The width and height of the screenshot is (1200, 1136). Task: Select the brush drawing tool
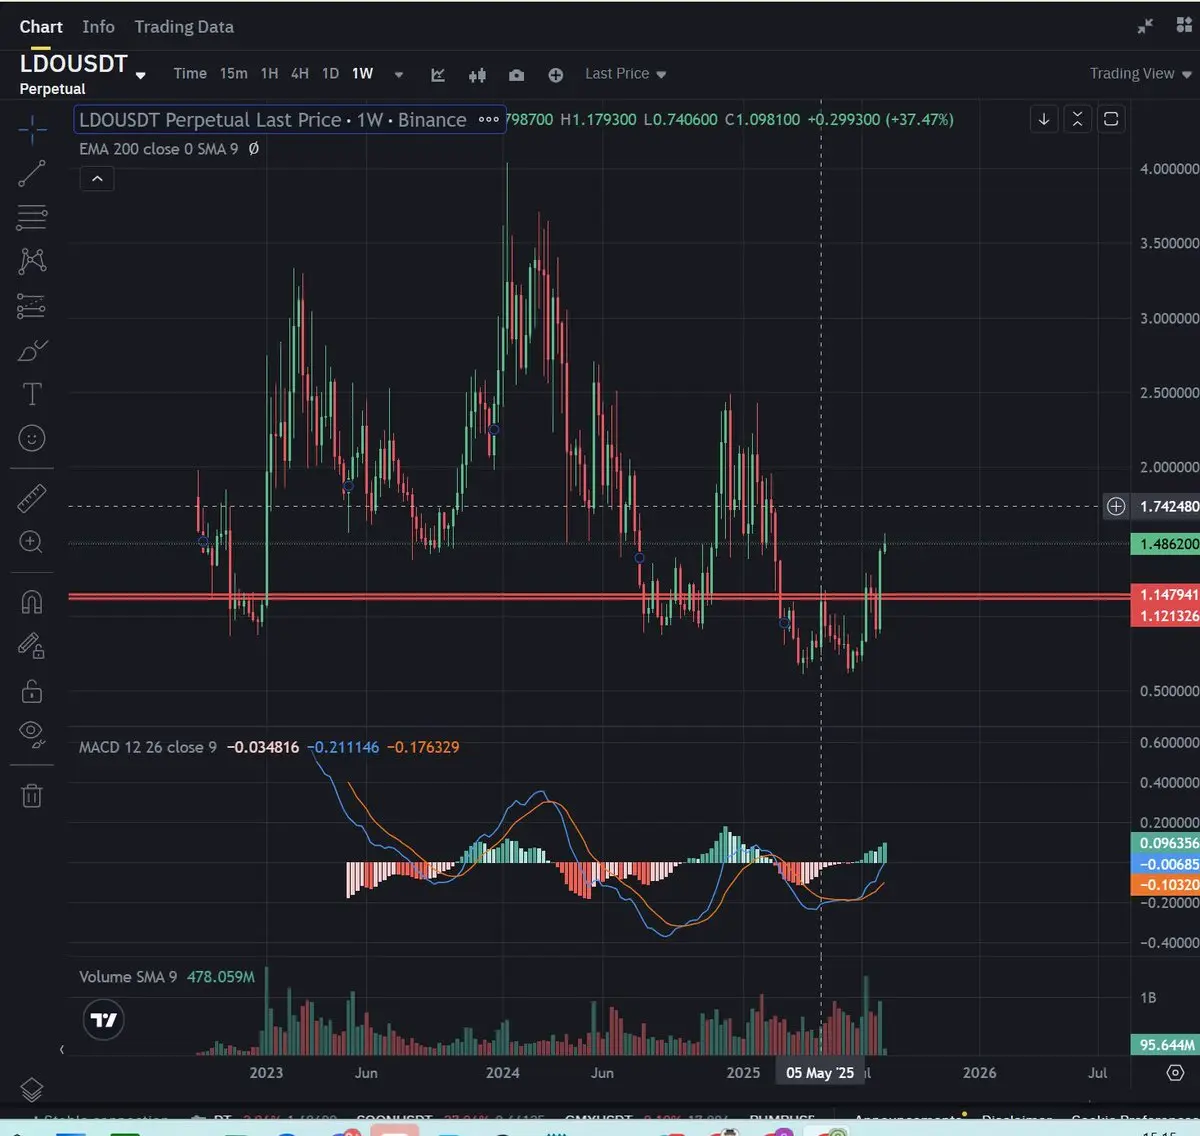pyautogui.click(x=32, y=350)
